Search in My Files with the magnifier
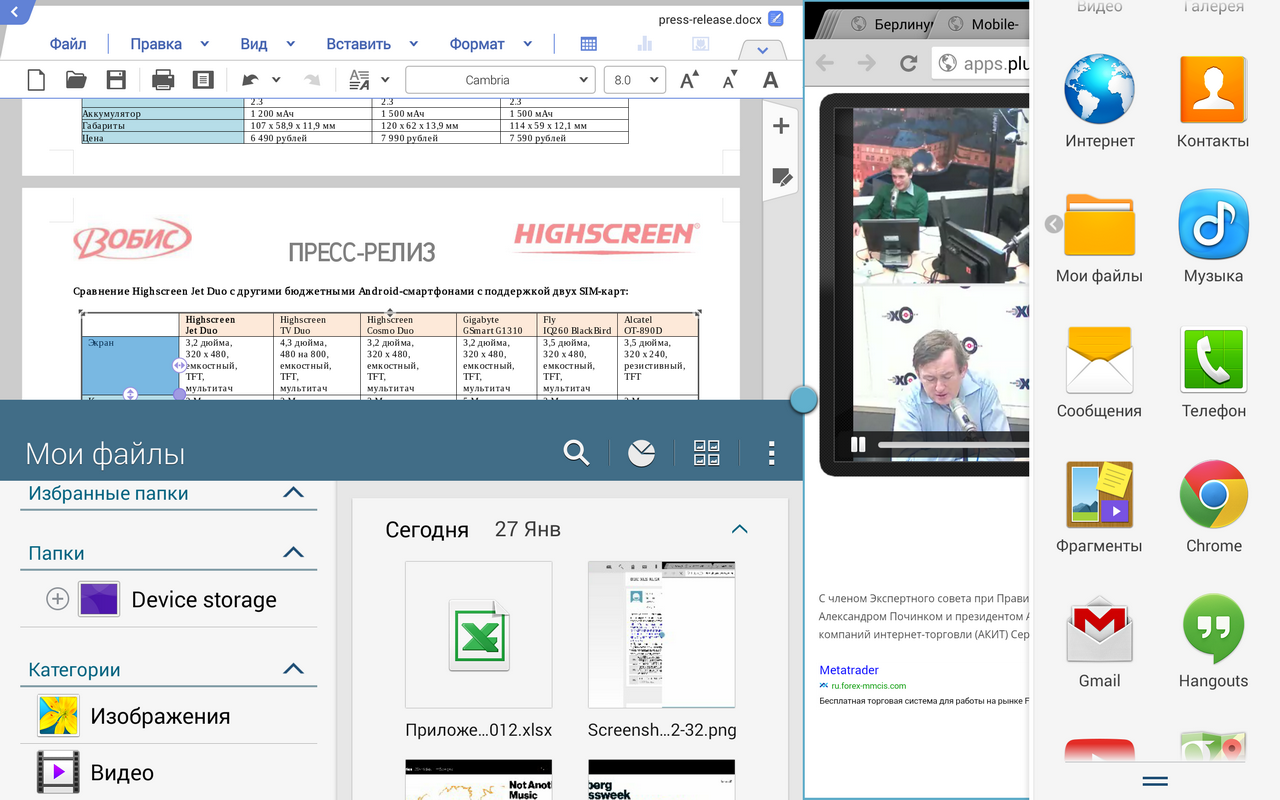Image resolution: width=1280 pixels, height=800 pixels. [576, 453]
